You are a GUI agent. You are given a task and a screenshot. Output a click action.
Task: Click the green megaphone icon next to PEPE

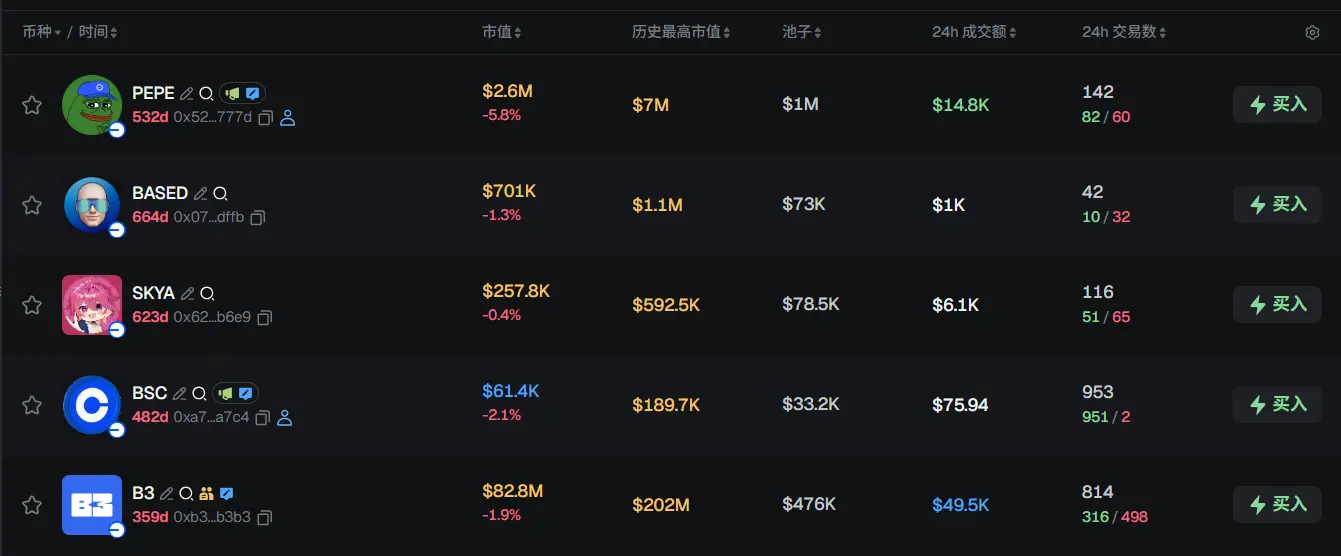tap(232, 93)
